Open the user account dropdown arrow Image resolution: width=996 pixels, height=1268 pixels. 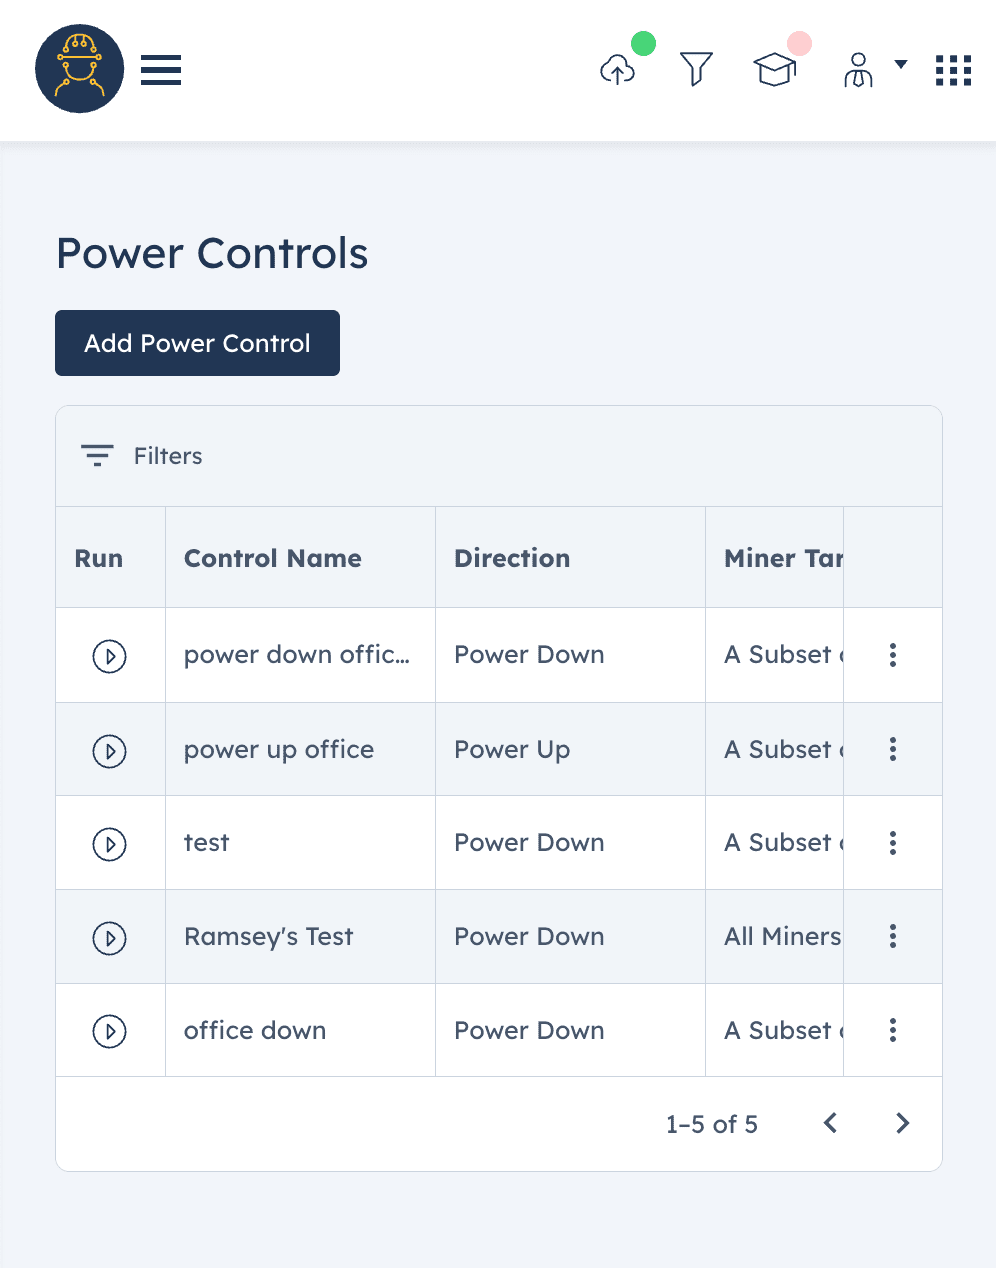click(x=901, y=64)
